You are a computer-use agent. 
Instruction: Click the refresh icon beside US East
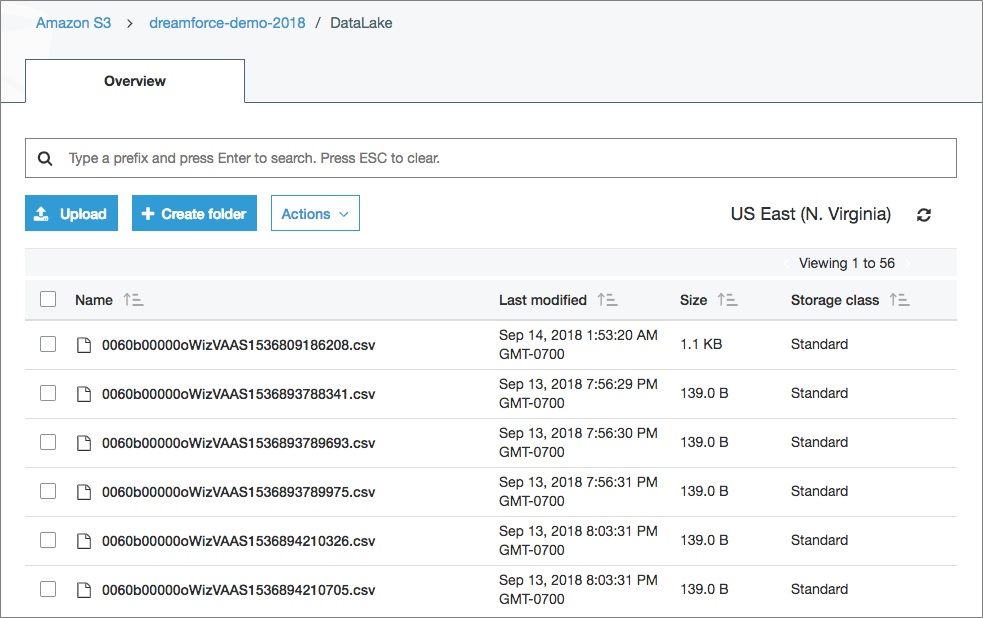pyautogui.click(x=924, y=215)
